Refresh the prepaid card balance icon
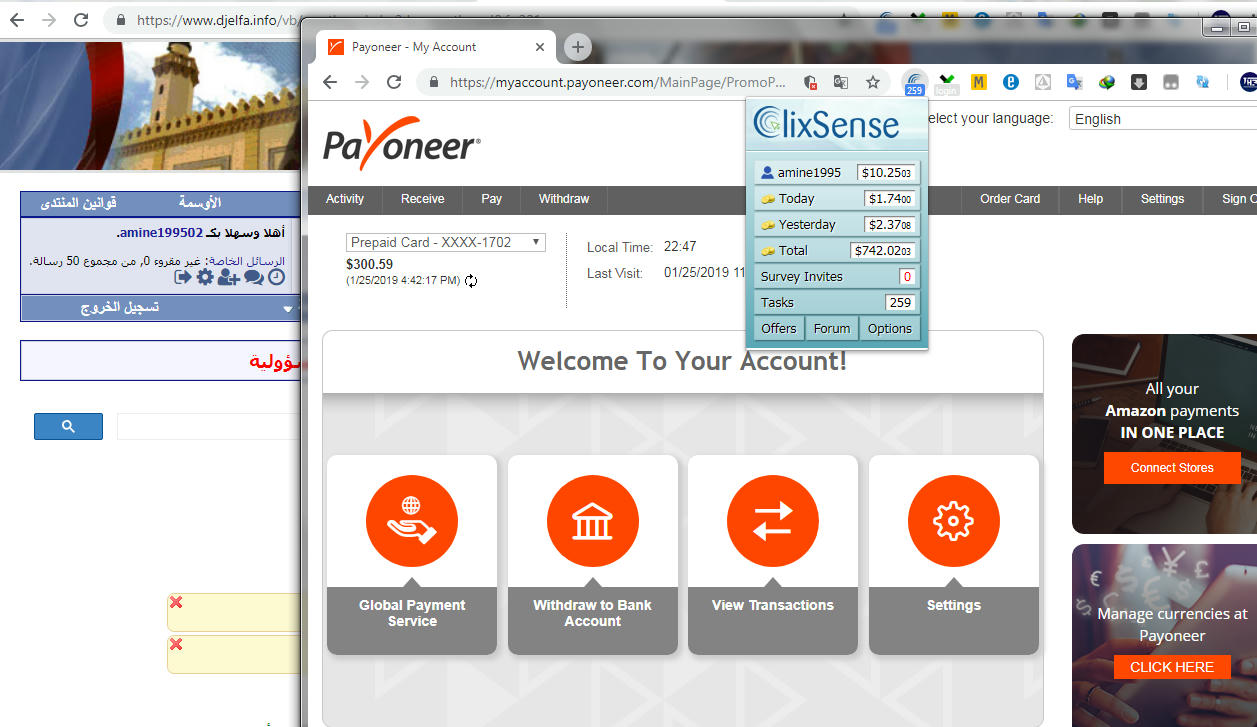 pyautogui.click(x=471, y=281)
